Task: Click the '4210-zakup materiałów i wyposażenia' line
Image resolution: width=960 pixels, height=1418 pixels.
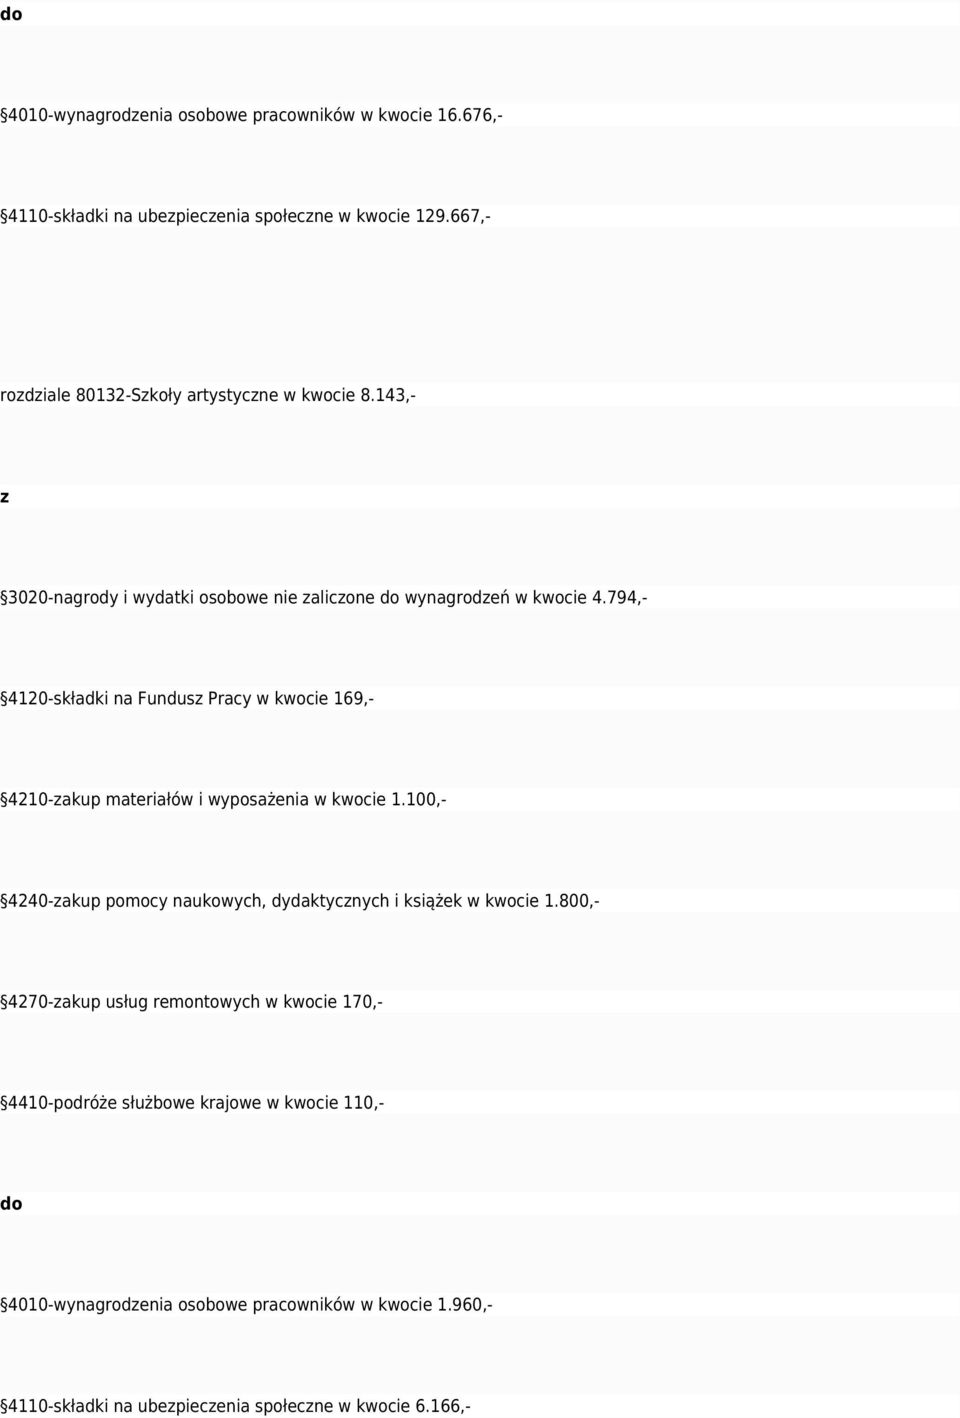Action: coord(223,800)
